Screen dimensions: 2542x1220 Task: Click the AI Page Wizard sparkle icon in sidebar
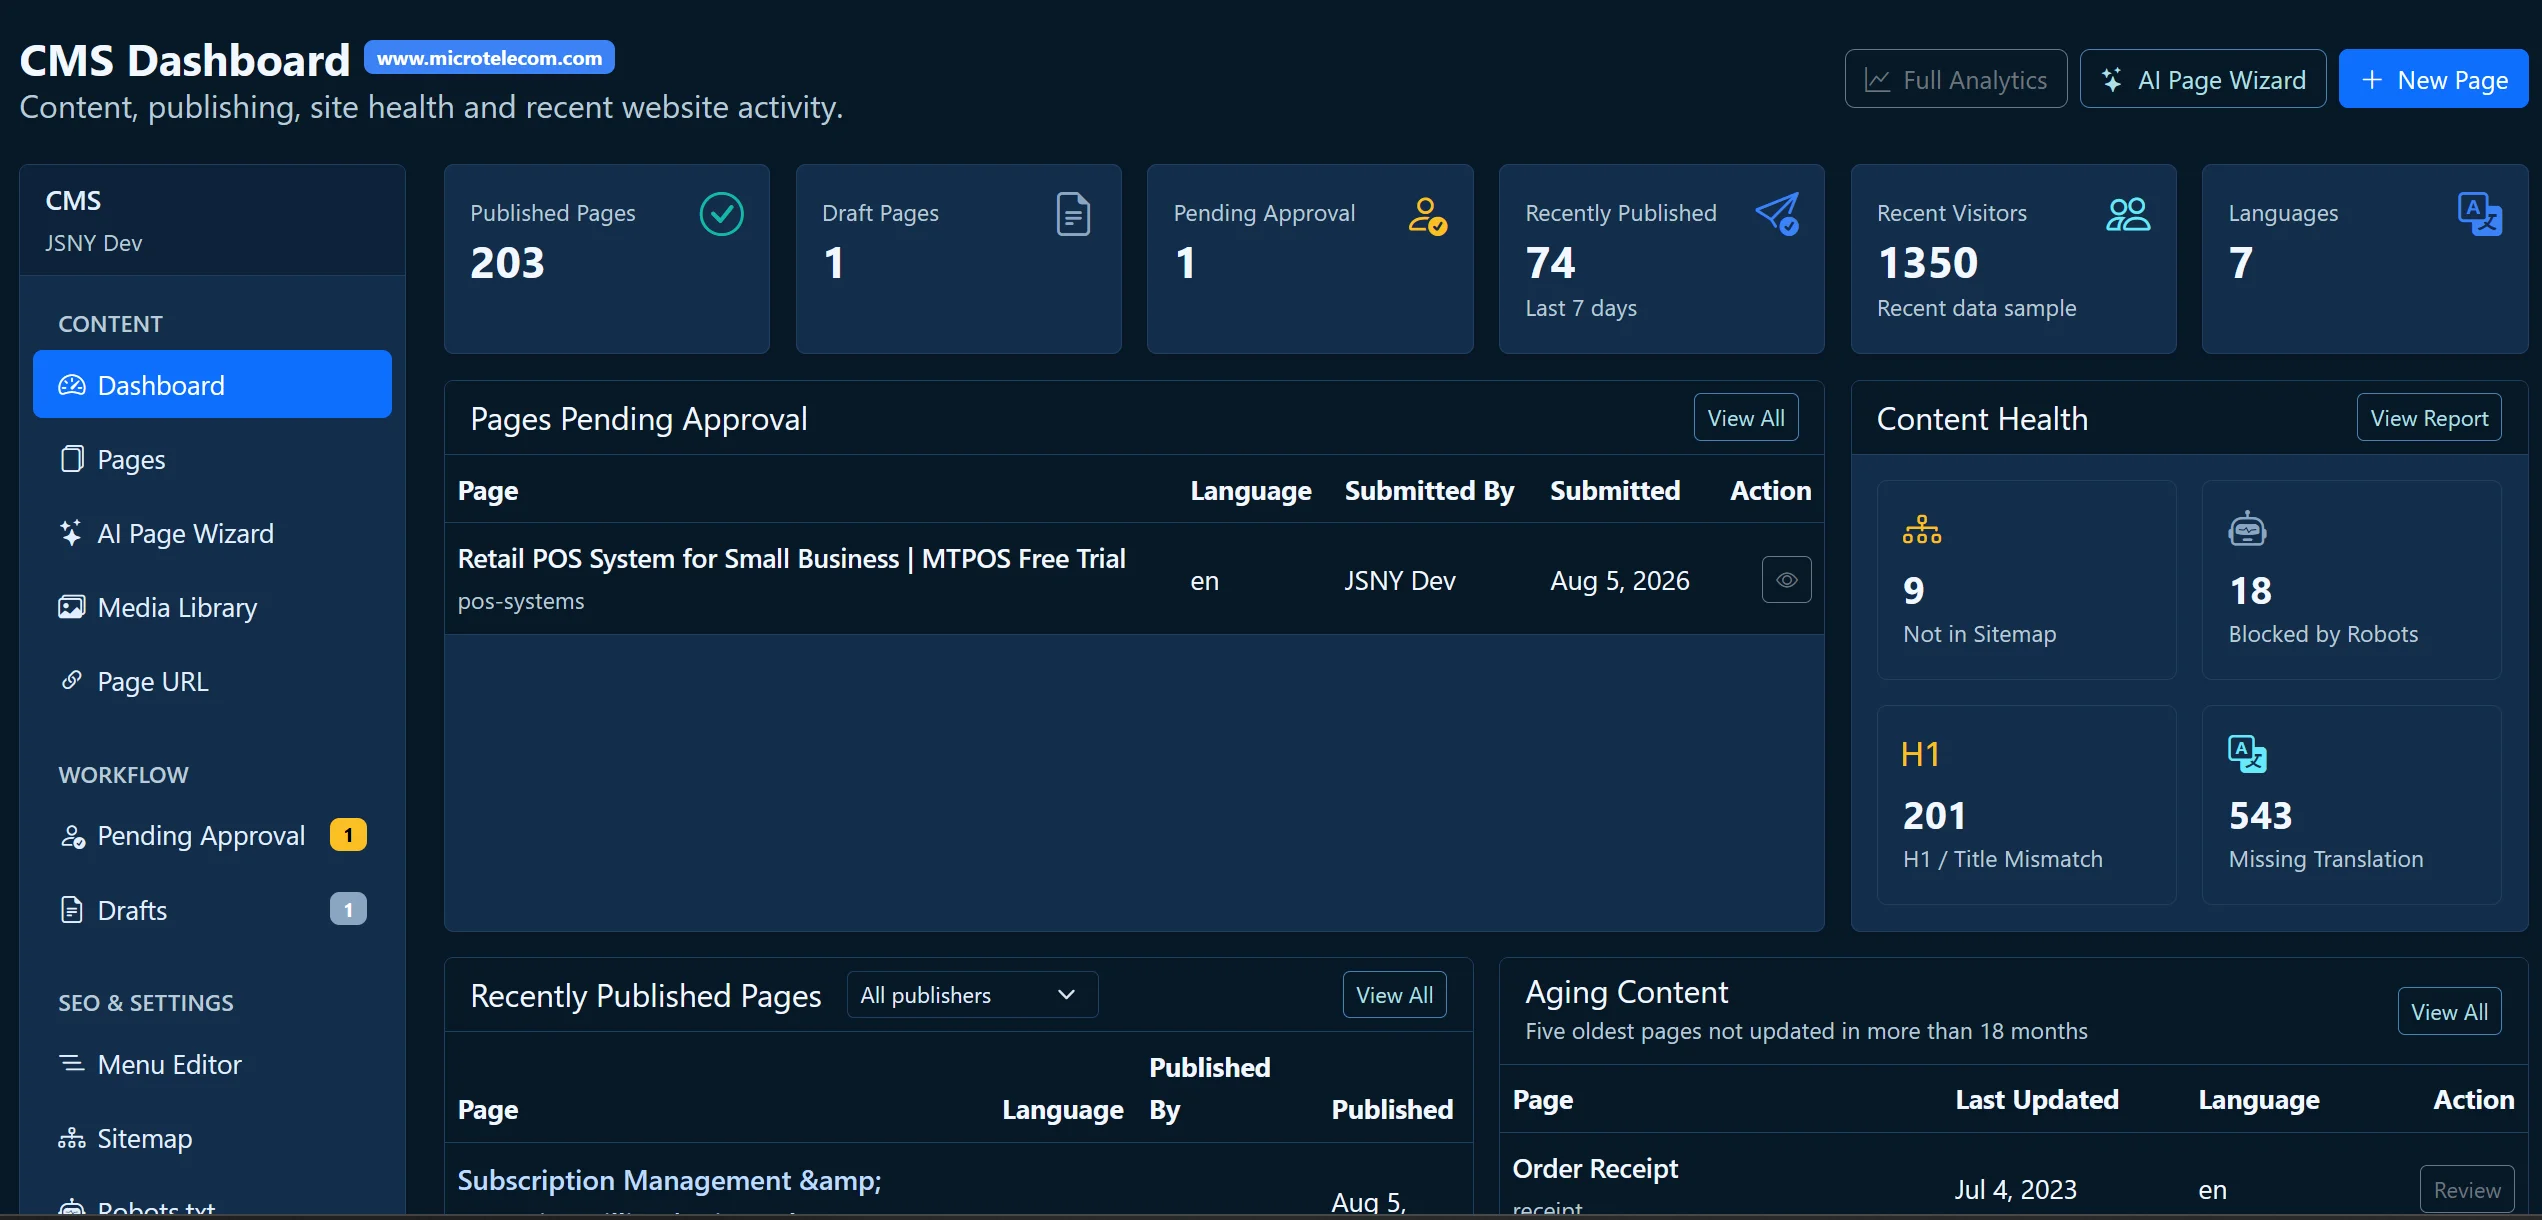(71, 533)
